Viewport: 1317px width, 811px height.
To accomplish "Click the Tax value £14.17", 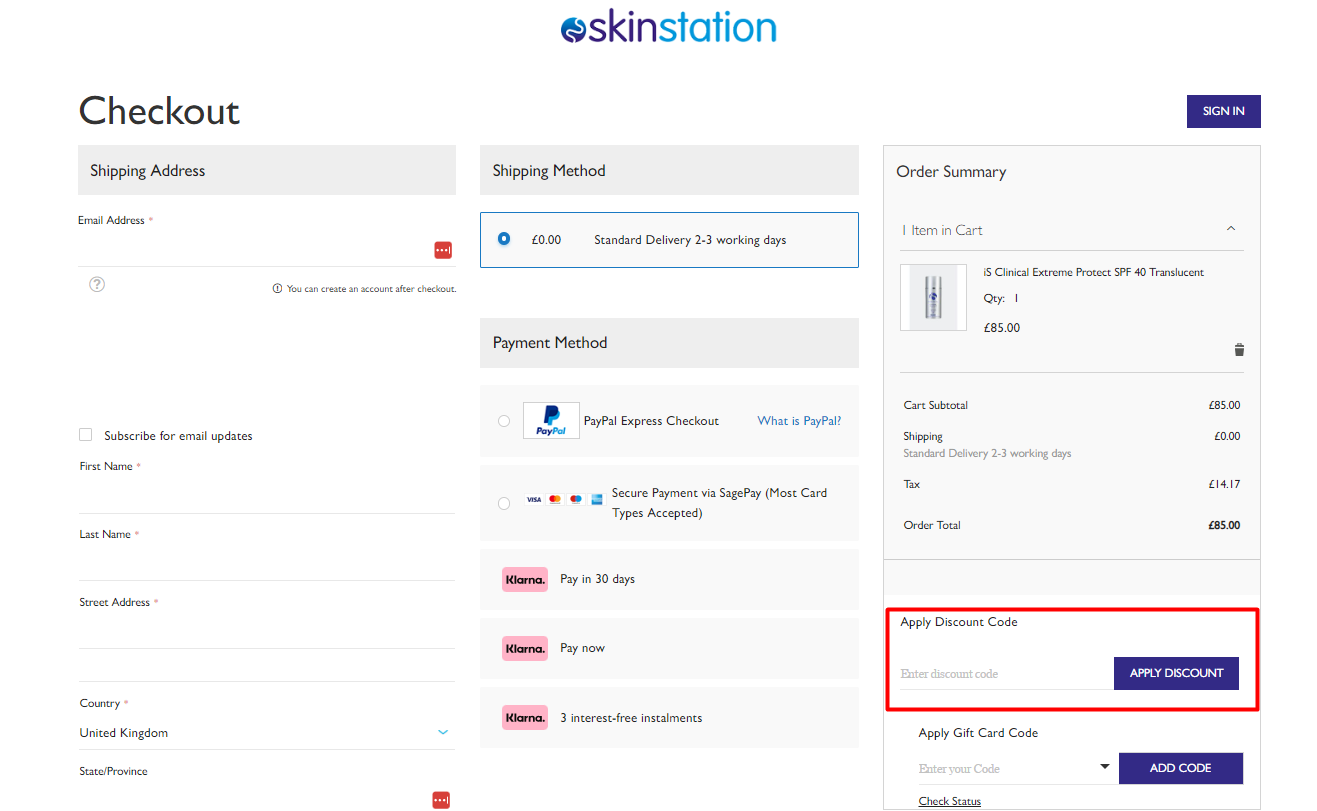I will click(1224, 484).
